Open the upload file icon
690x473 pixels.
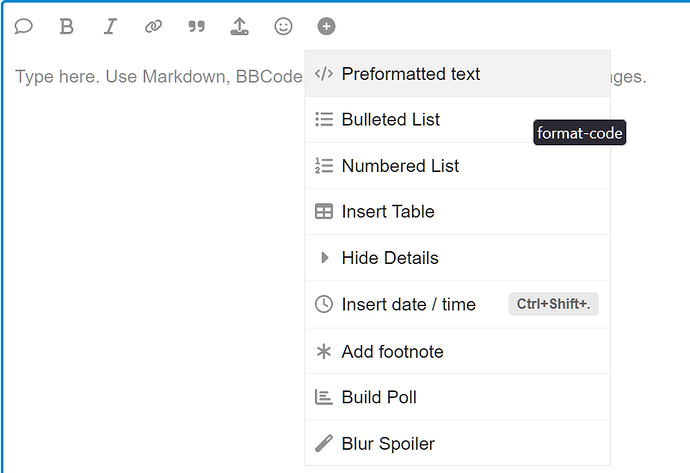239,26
